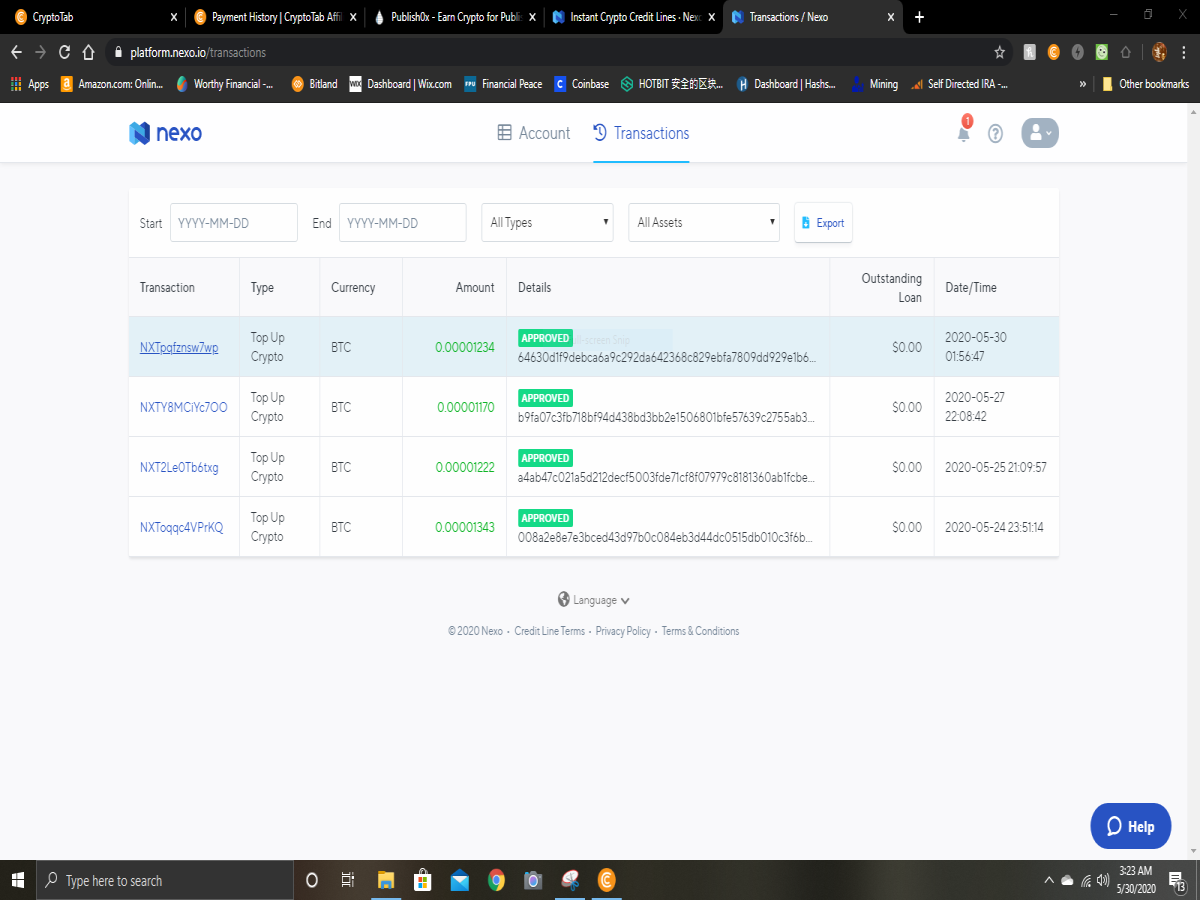Select the Transactions tab

(641, 133)
